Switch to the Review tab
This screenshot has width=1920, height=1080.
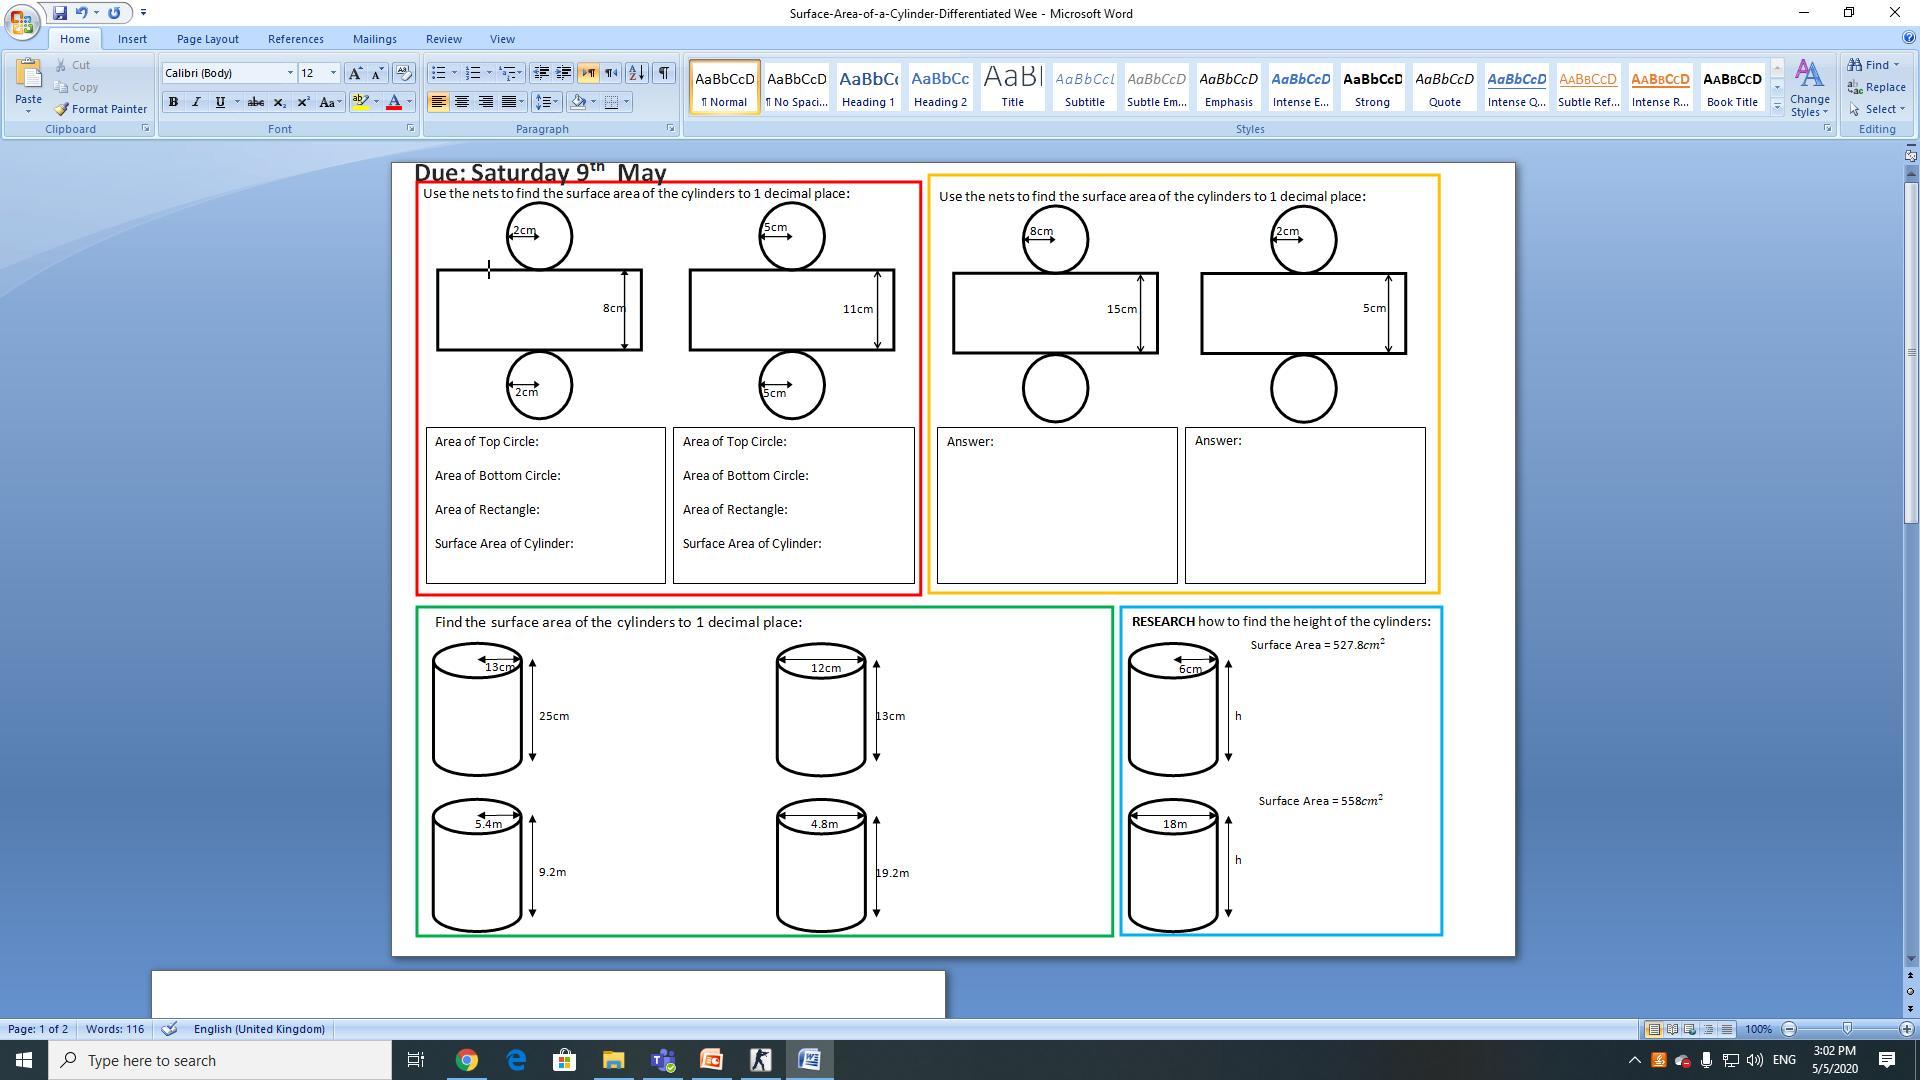(443, 39)
